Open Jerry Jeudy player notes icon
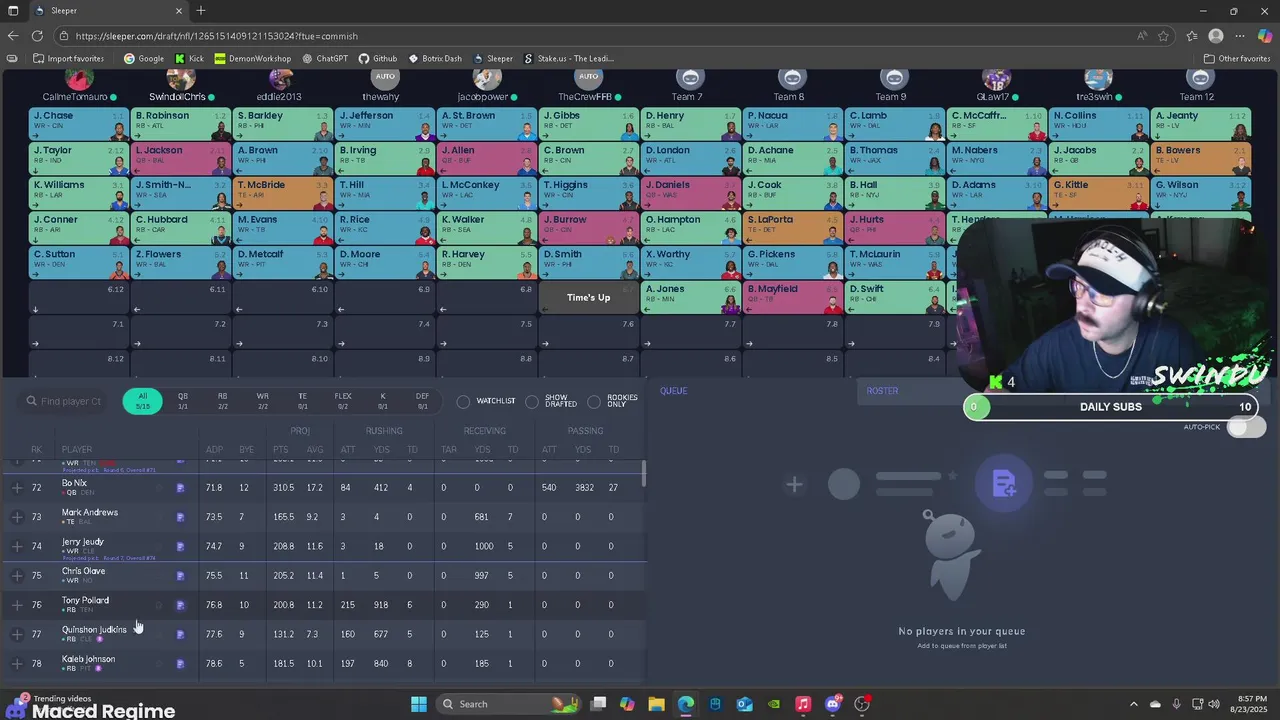This screenshot has width=1280, height=720. pyautogui.click(x=181, y=546)
